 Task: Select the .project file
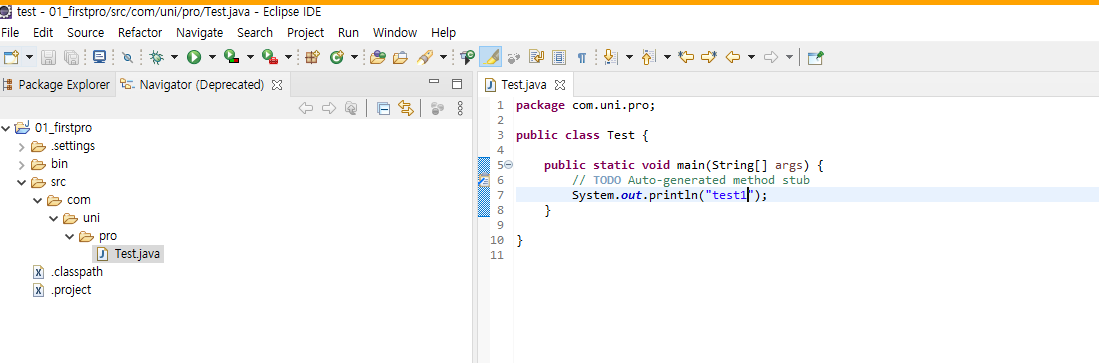tap(62, 289)
